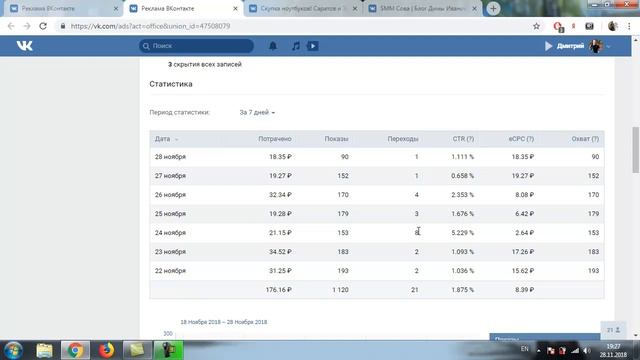Viewport: 640px width, 360px height.
Task: Open the video player icon in VK header
Action: pos(313,46)
